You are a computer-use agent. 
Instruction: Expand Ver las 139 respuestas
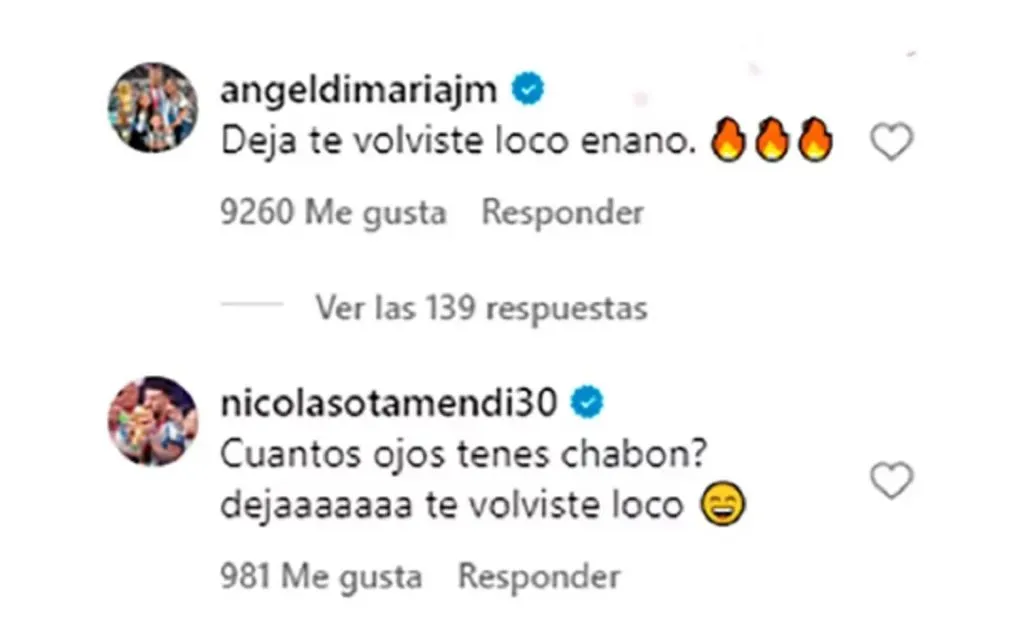(481, 308)
